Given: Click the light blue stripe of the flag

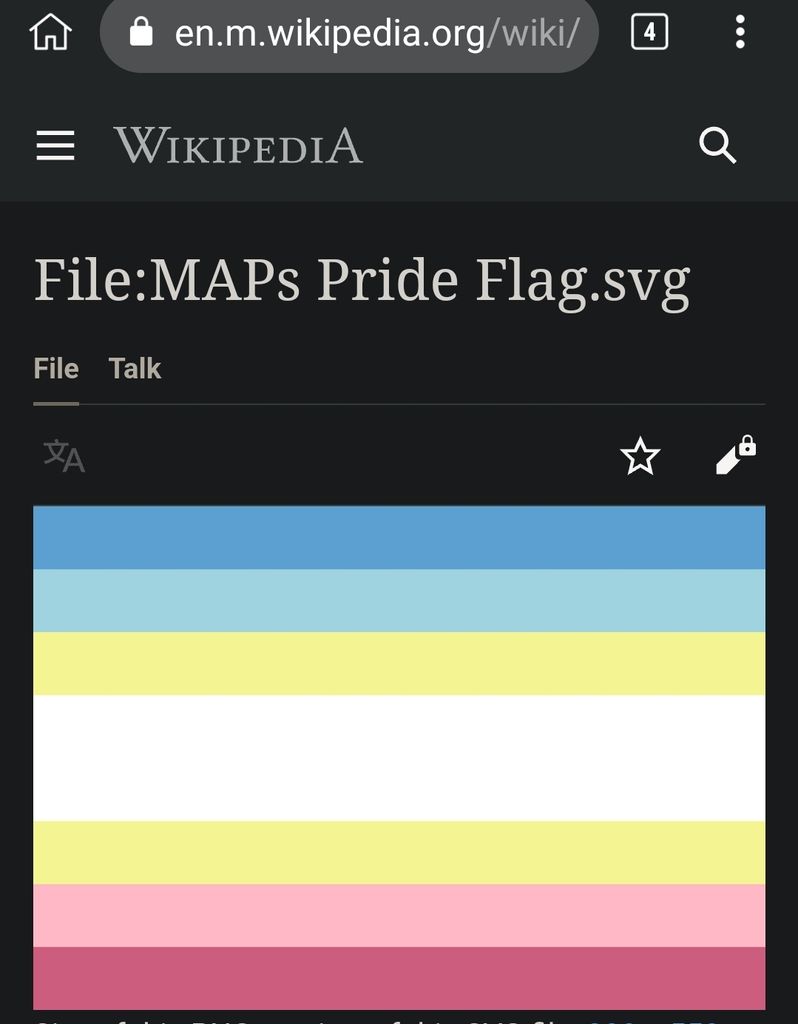Looking at the screenshot, I should (x=399, y=601).
